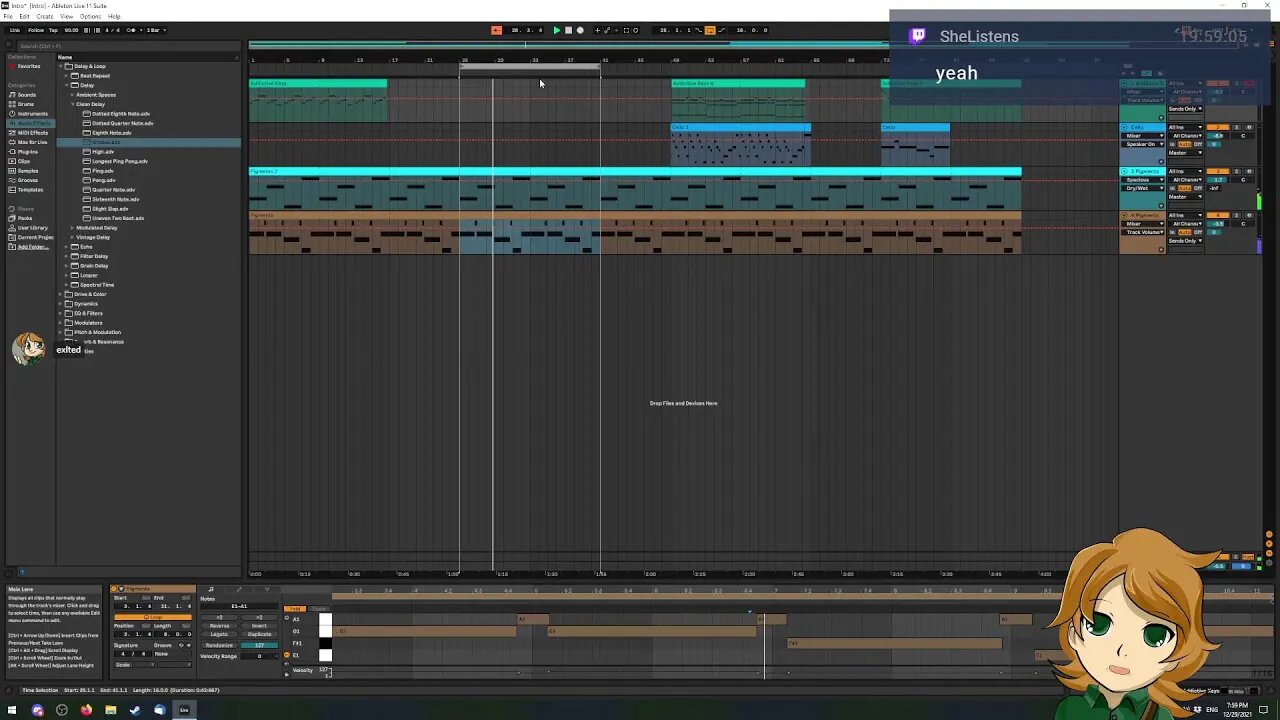Image resolution: width=1280 pixels, height=720 pixels.
Task: Open Steam from the Windows taskbar
Action: tap(135, 710)
